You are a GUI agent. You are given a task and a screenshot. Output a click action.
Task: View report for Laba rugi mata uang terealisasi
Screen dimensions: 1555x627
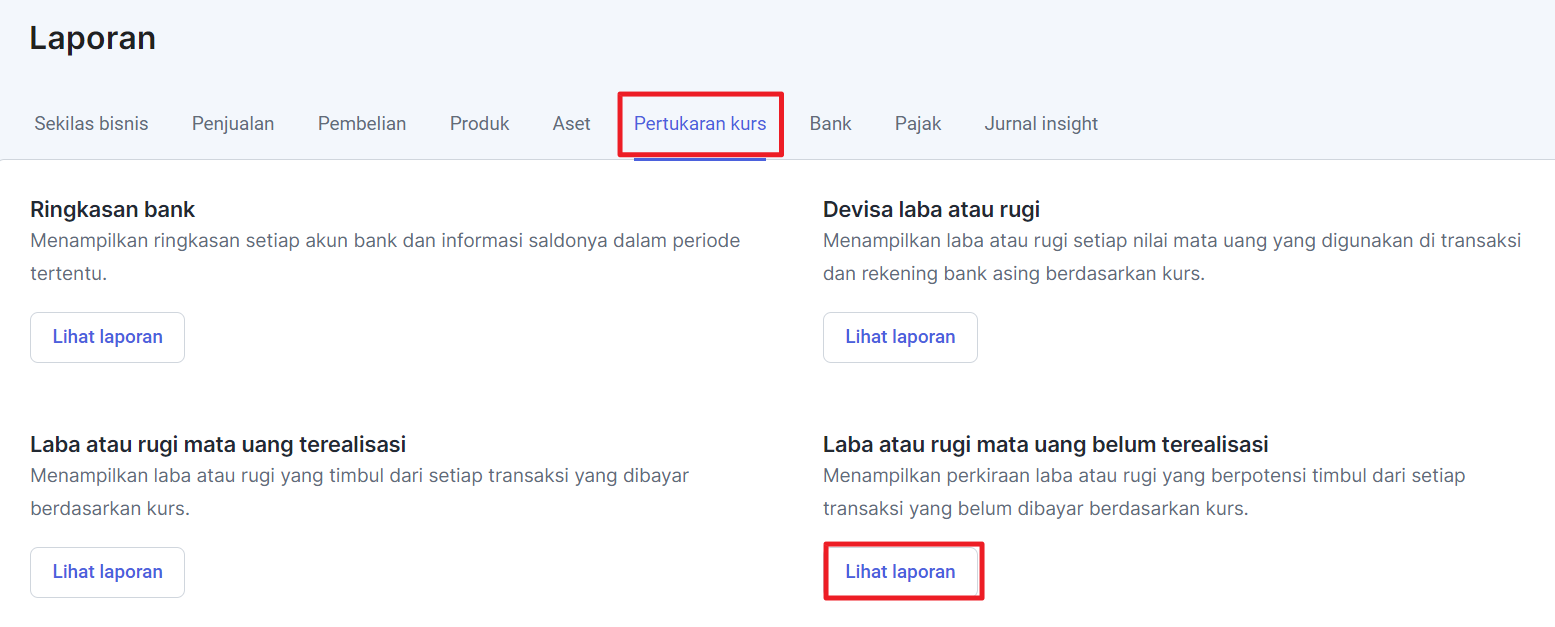(x=107, y=572)
